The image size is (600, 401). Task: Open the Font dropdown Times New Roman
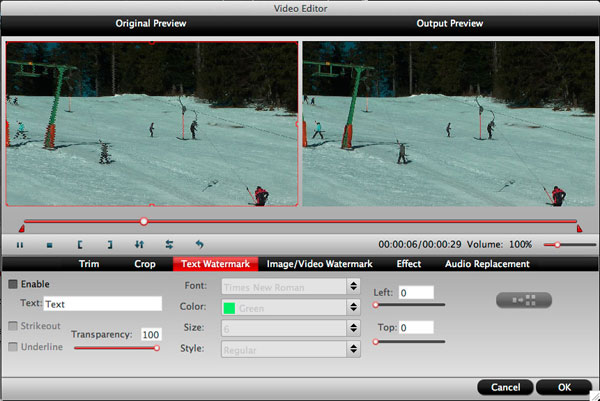coord(290,286)
